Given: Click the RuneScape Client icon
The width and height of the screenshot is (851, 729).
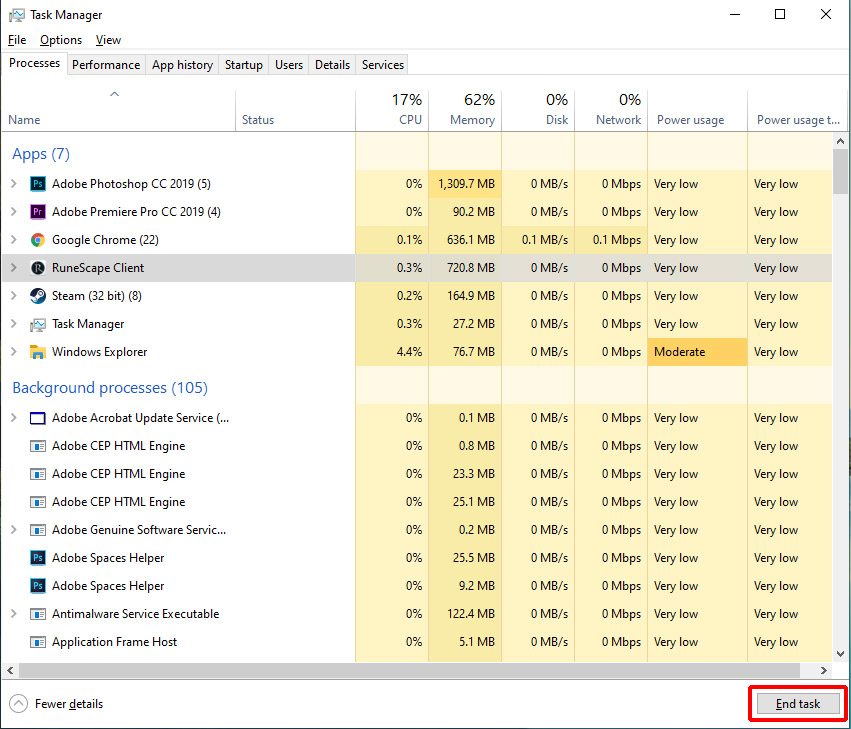Looking at the screenshot, I should pyautogui.click(x=37, y=268).
